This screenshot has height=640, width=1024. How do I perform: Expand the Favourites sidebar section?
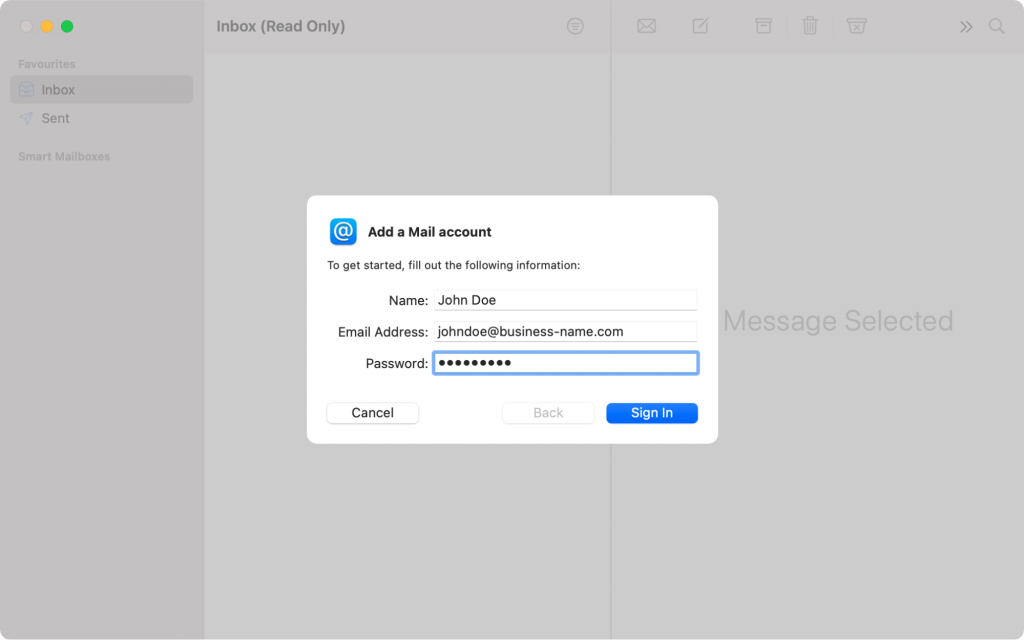(45, 63)
